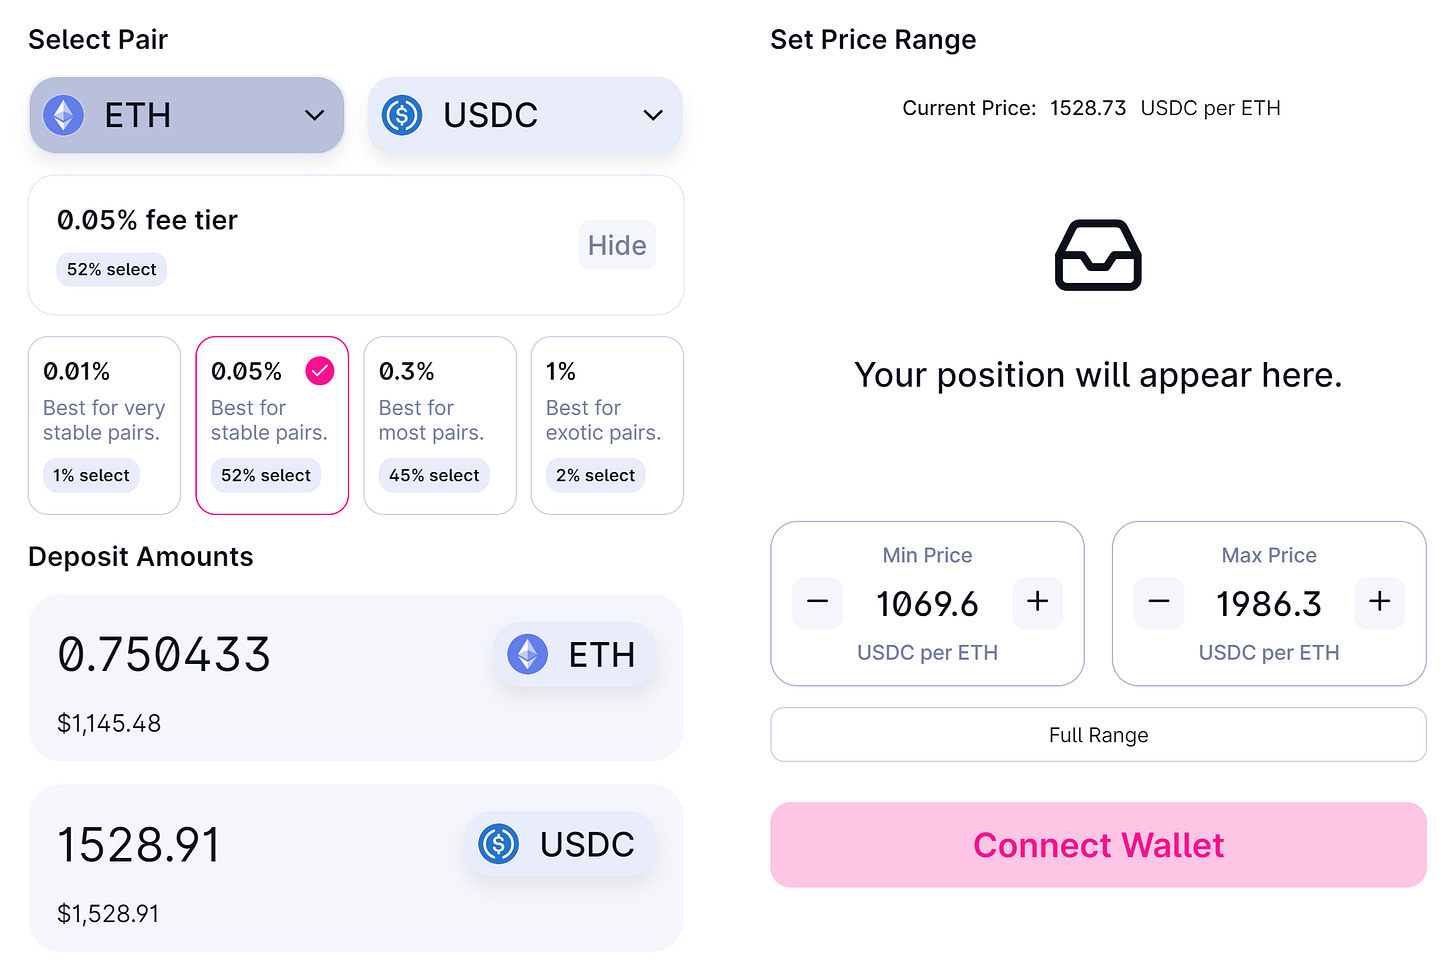Image resolution: width=1456 pixels, height=978 pixels.
Task: Select the 0.3% fee tier card
Action: pyautogui.click(x=440, y=425)
